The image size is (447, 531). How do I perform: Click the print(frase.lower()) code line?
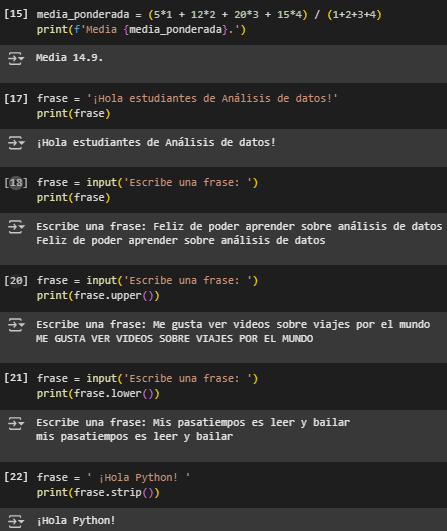[98, 394]
